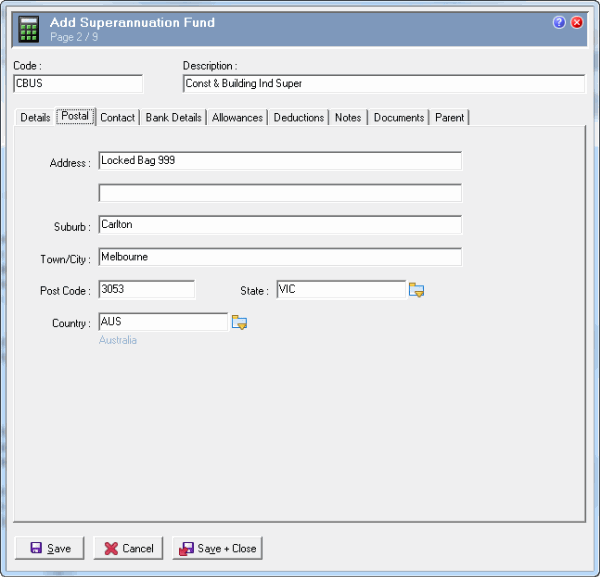Click the calculator icon in title bar
The width and height of the screenshot is (600, 577).
(29, 28)
